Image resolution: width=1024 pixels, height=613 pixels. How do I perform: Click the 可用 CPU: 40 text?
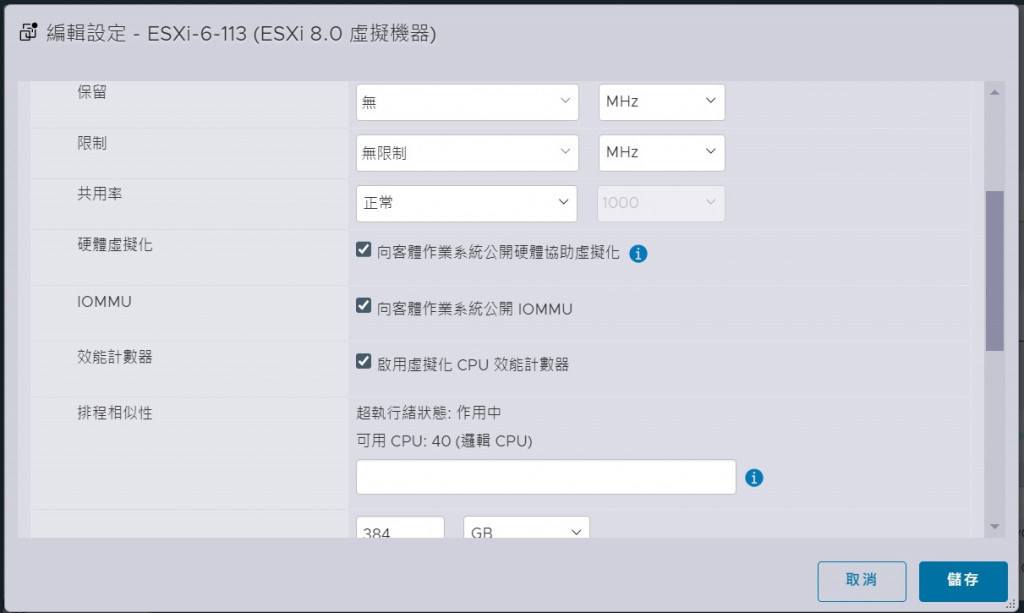pyautogui.click(x=444, y=441)
